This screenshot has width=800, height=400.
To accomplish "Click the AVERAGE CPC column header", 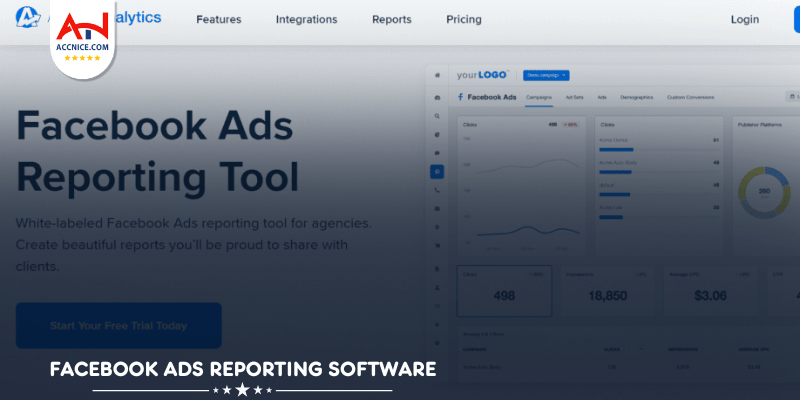I will [755, 349].
